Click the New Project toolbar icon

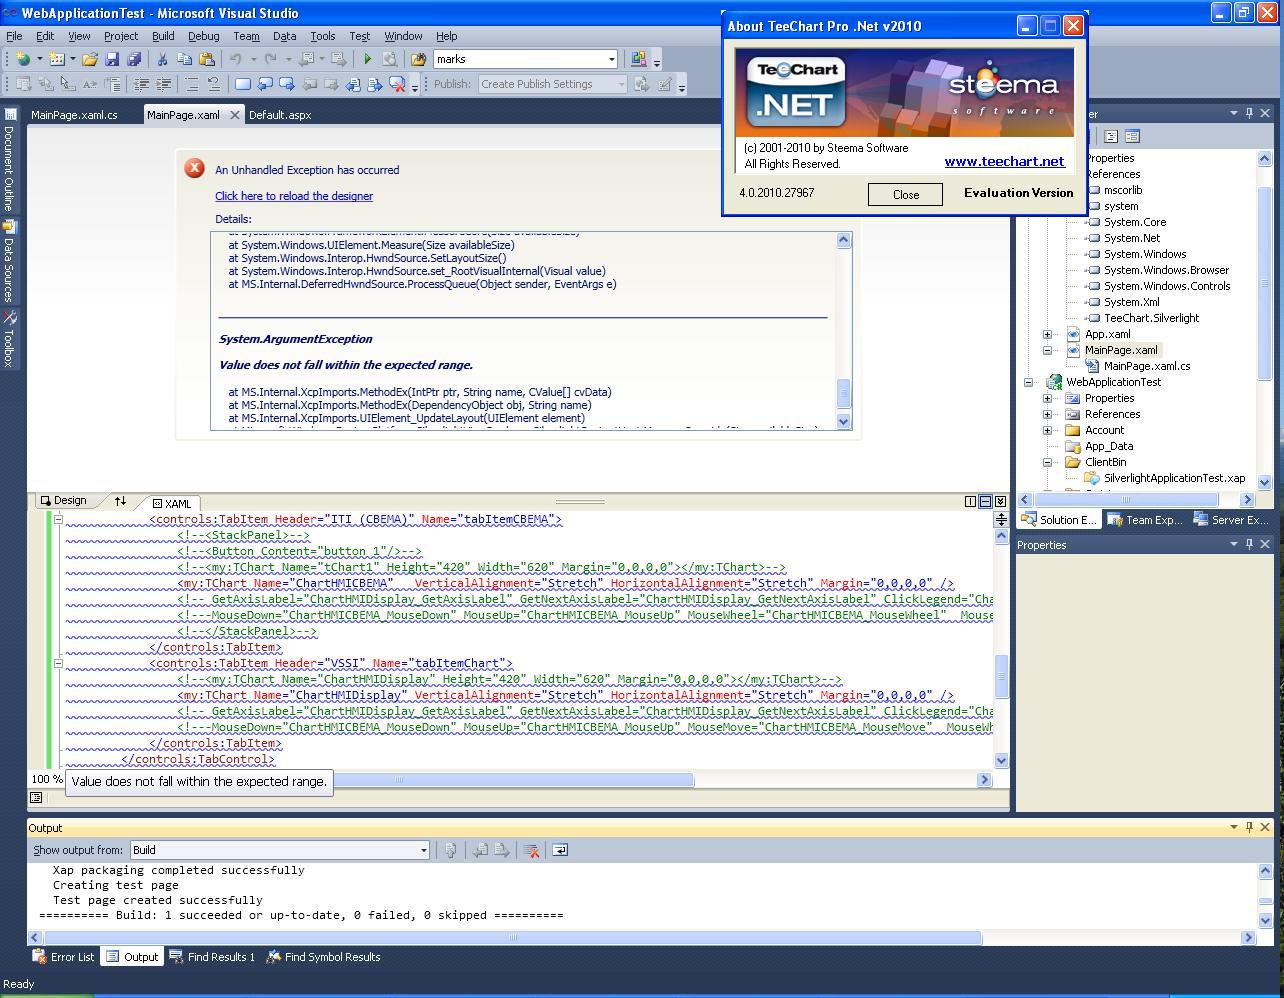click(x=22, y=59)
